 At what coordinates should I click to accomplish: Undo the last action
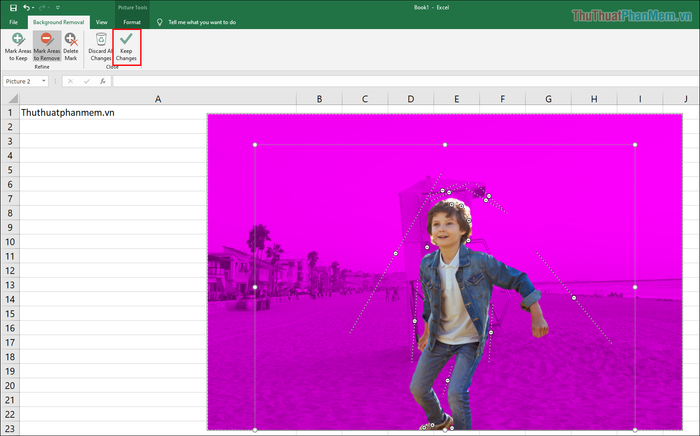[26, 8]
